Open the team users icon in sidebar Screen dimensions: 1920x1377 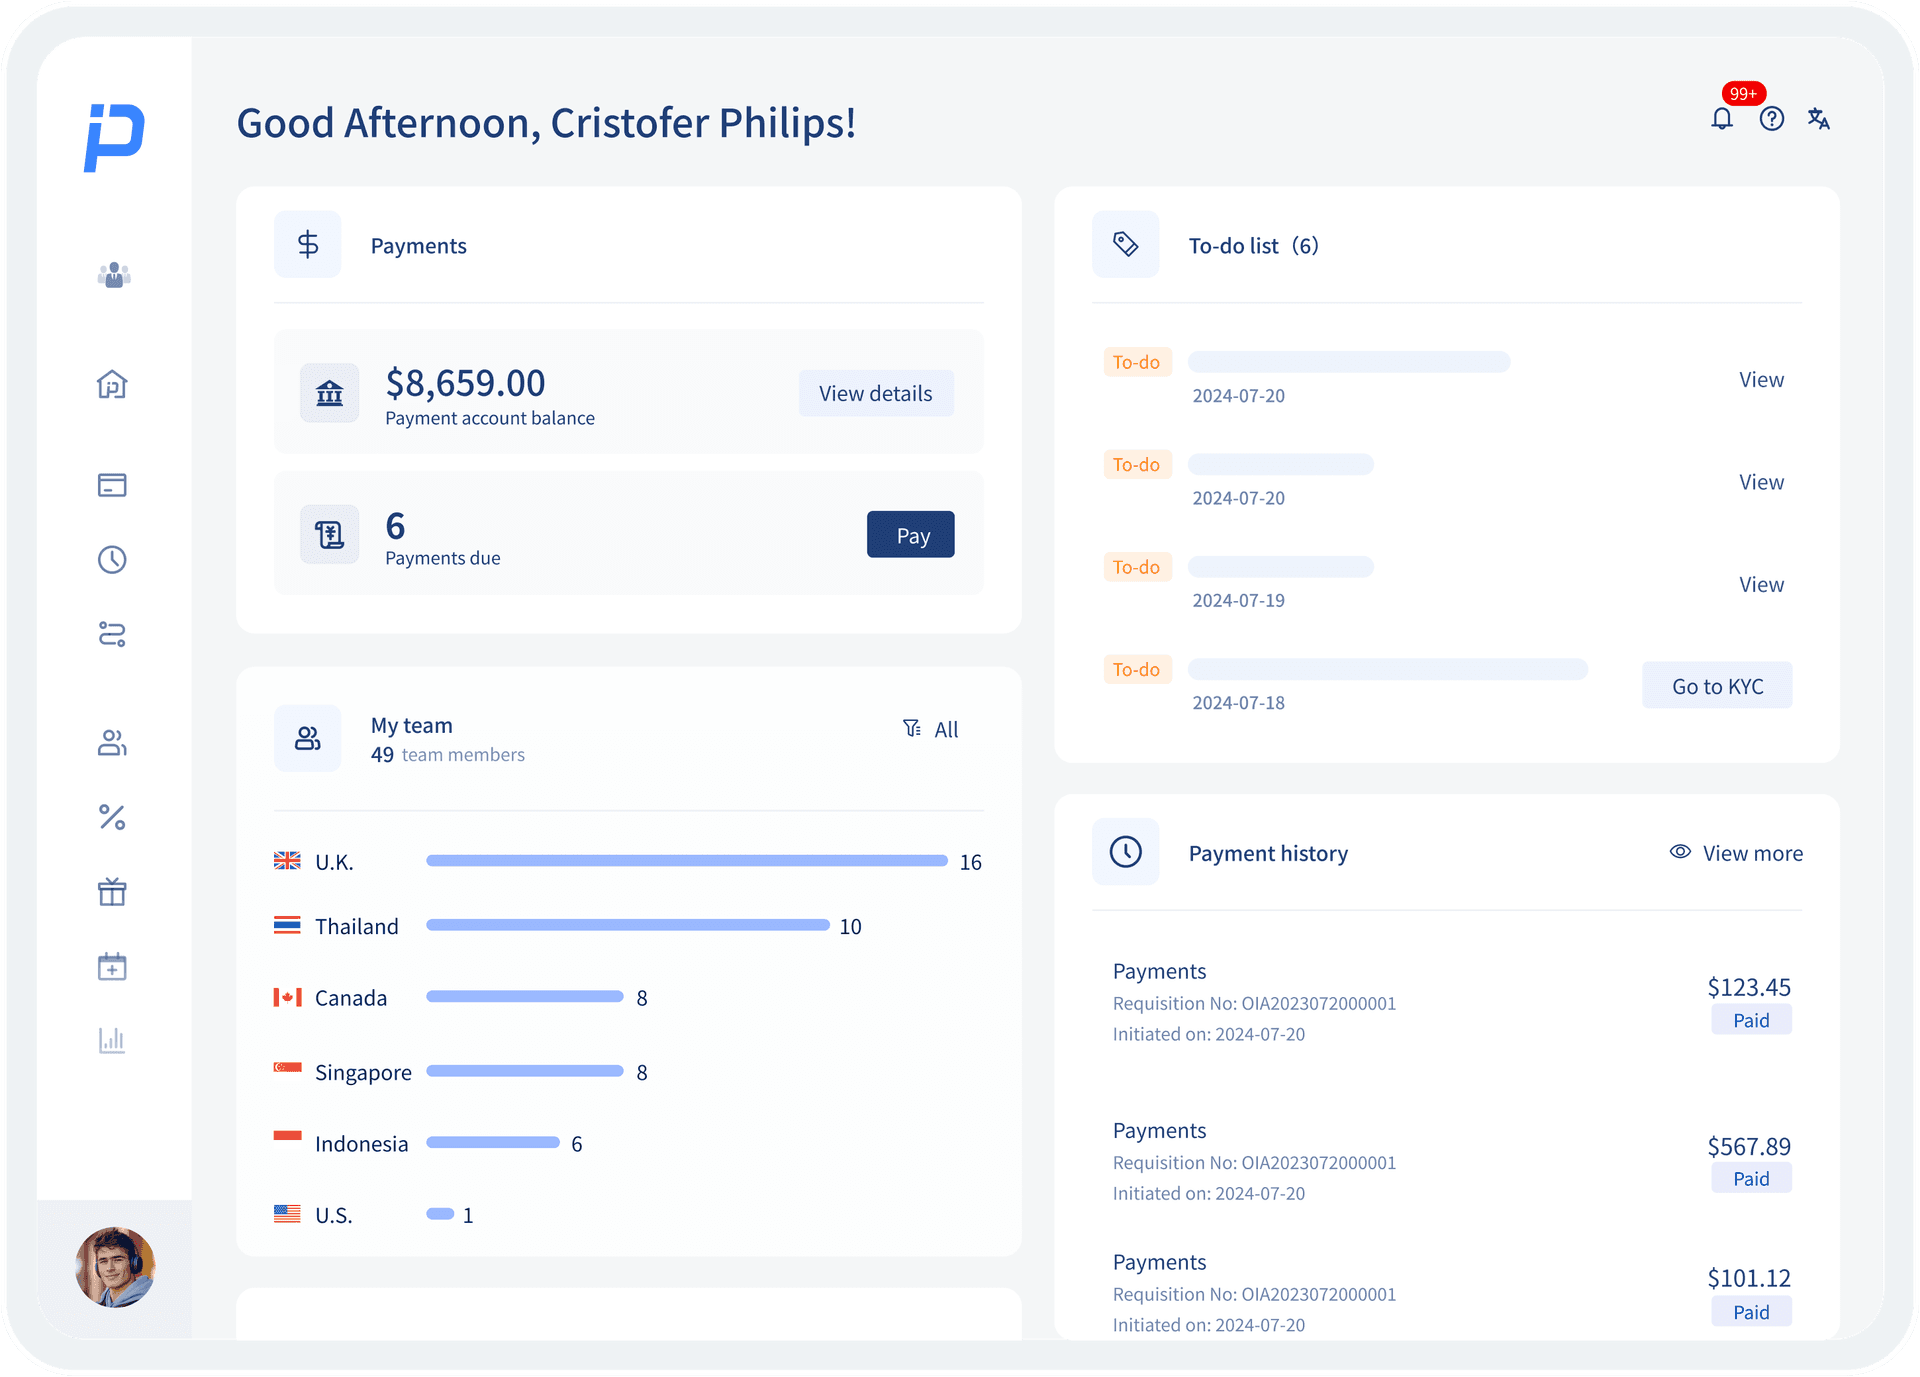(112, 743)
